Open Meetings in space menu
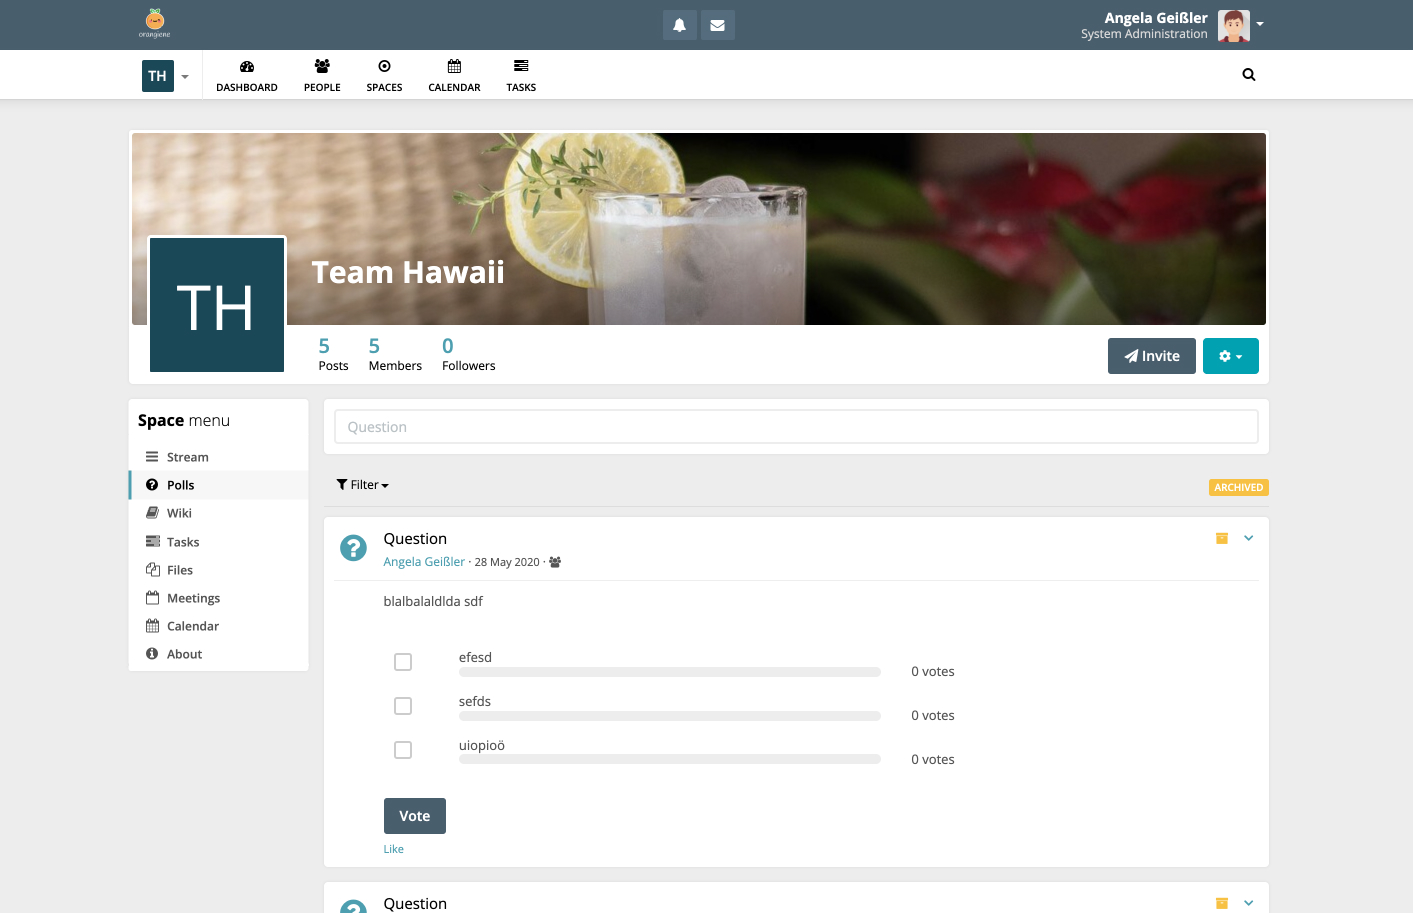This screenshot has height=913, width=1413. click(219, 598)
